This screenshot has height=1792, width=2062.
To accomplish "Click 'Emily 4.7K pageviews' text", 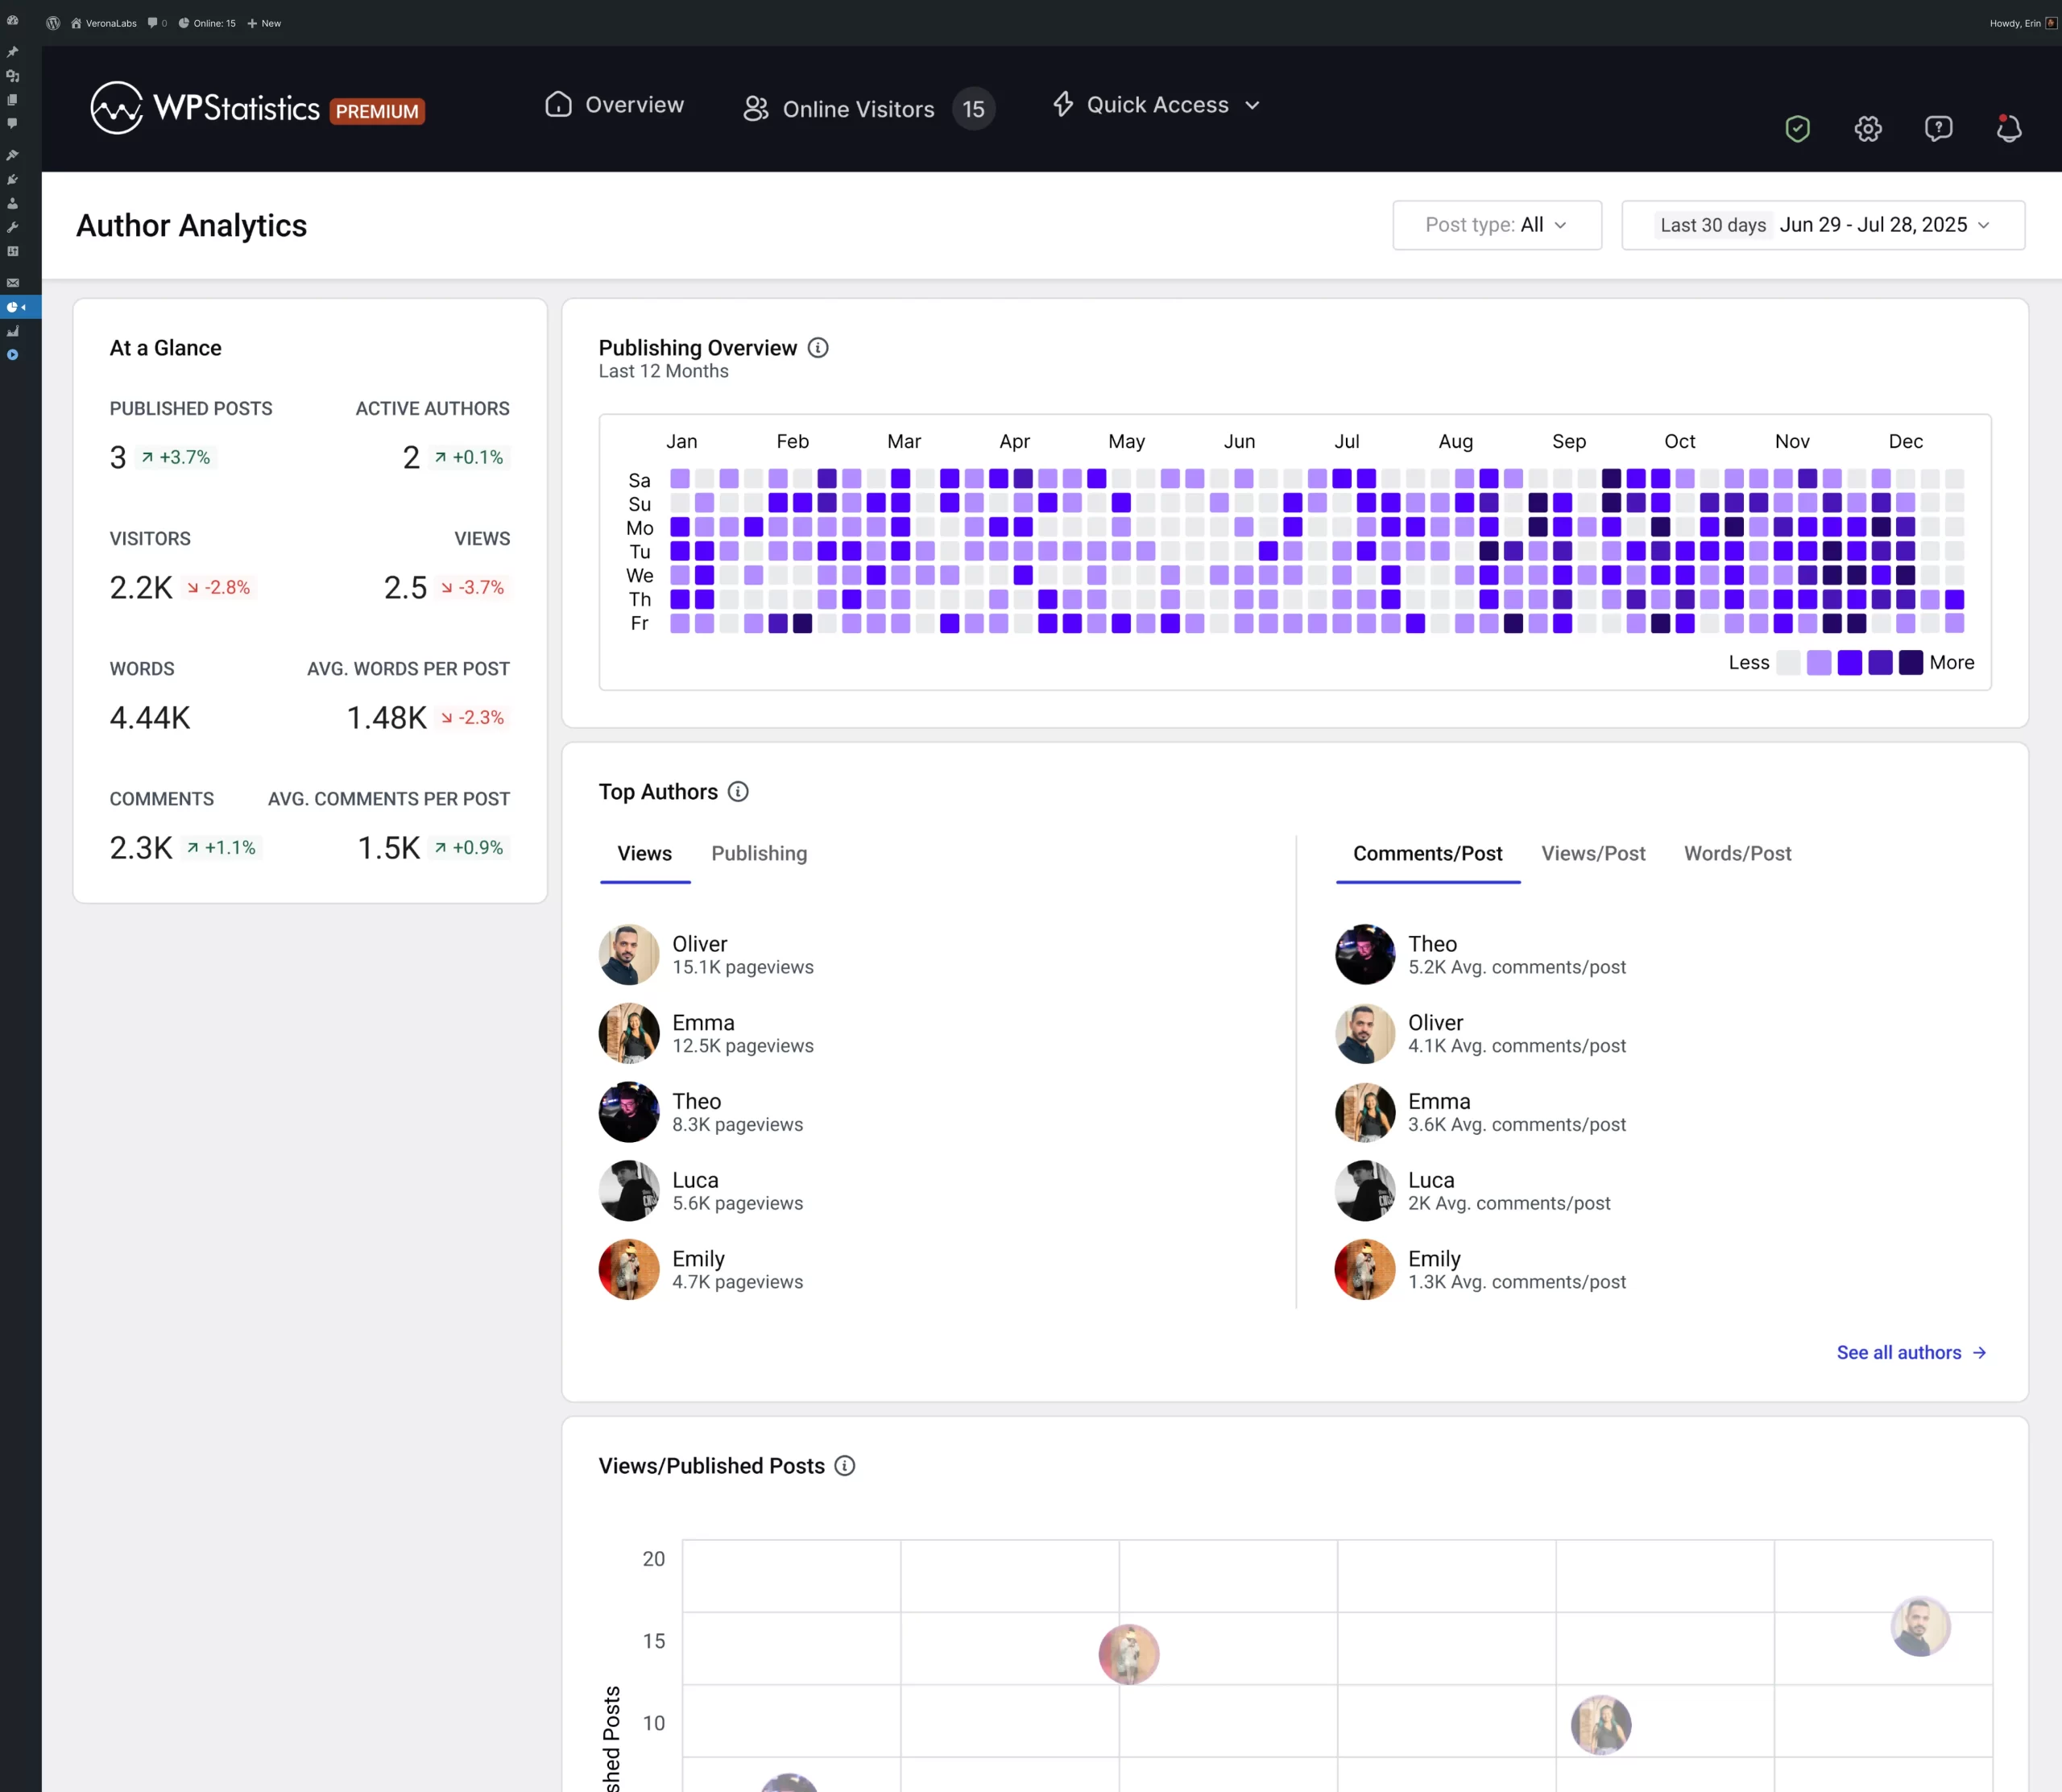I will click(x=738, y=1270).
